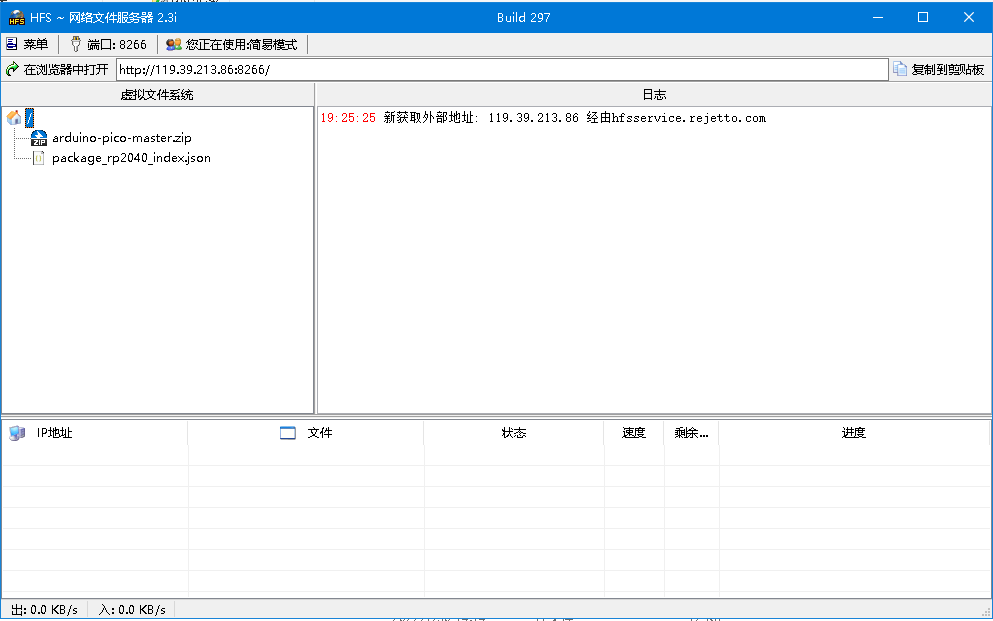Click the two-users icon near 简易模式 text
This screenshot has width=993, height=621.
pyautogui.click(x=173, y=43)
